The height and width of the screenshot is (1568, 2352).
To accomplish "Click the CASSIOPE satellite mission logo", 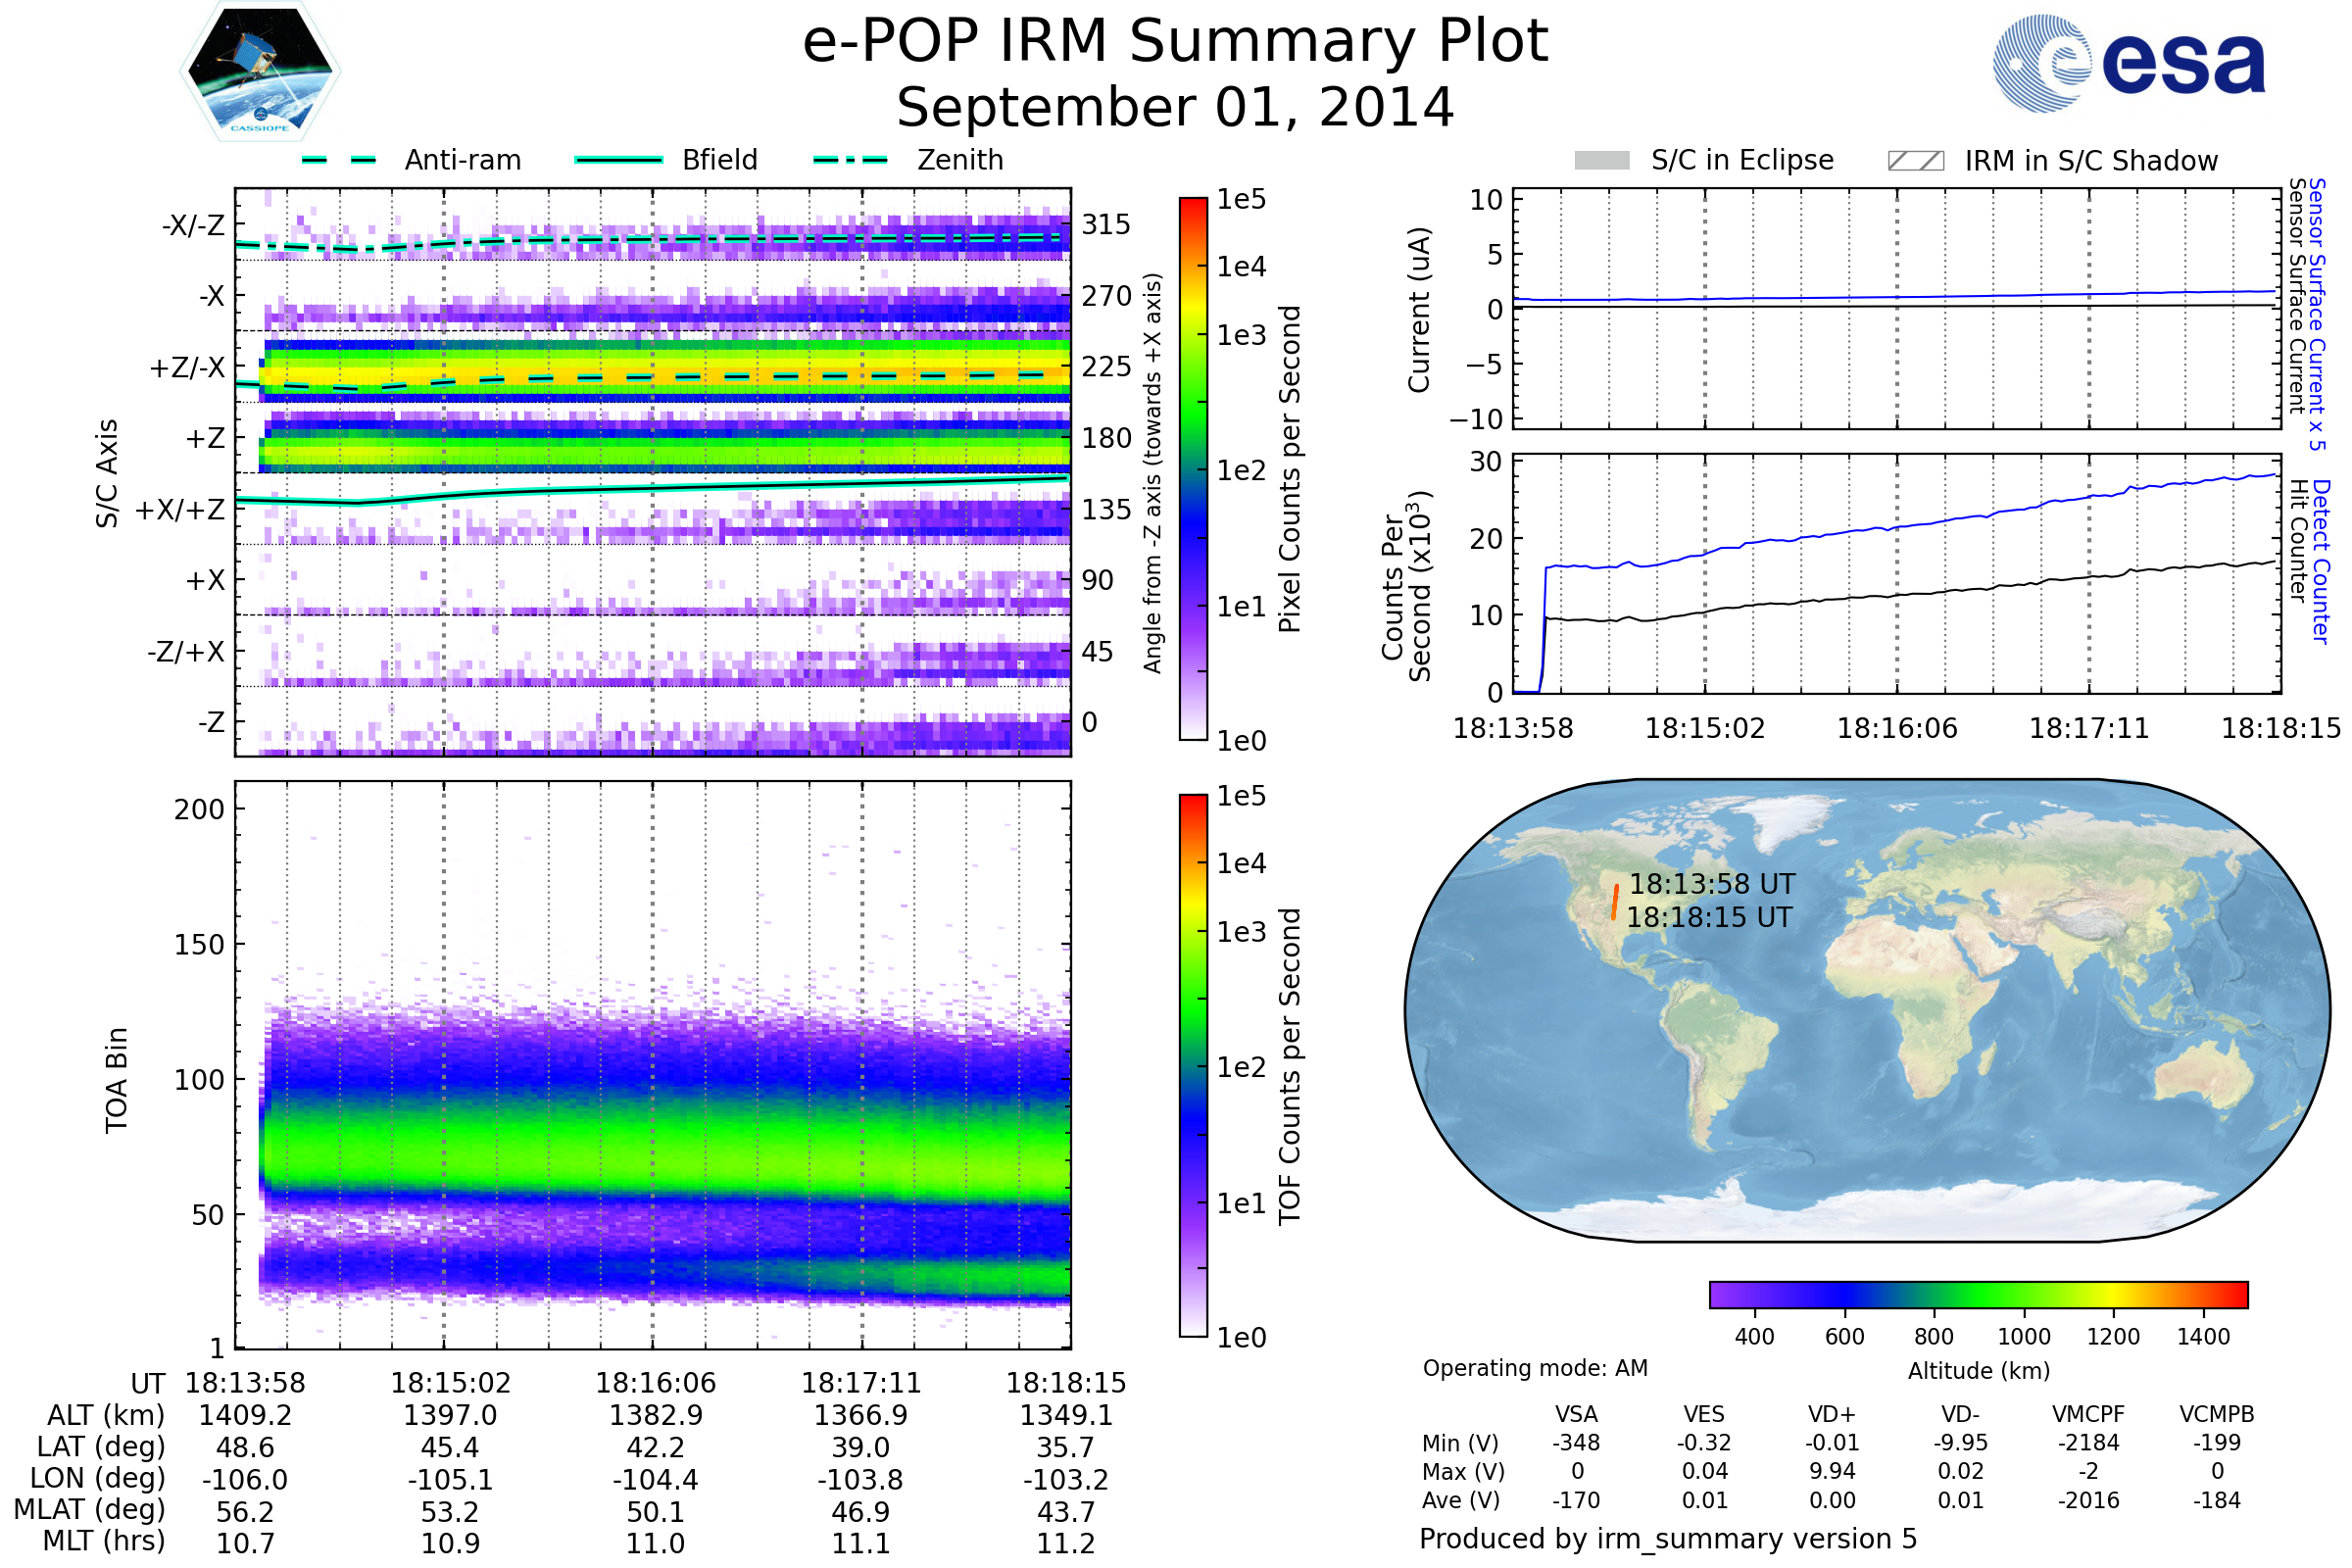I will (260, 72).
